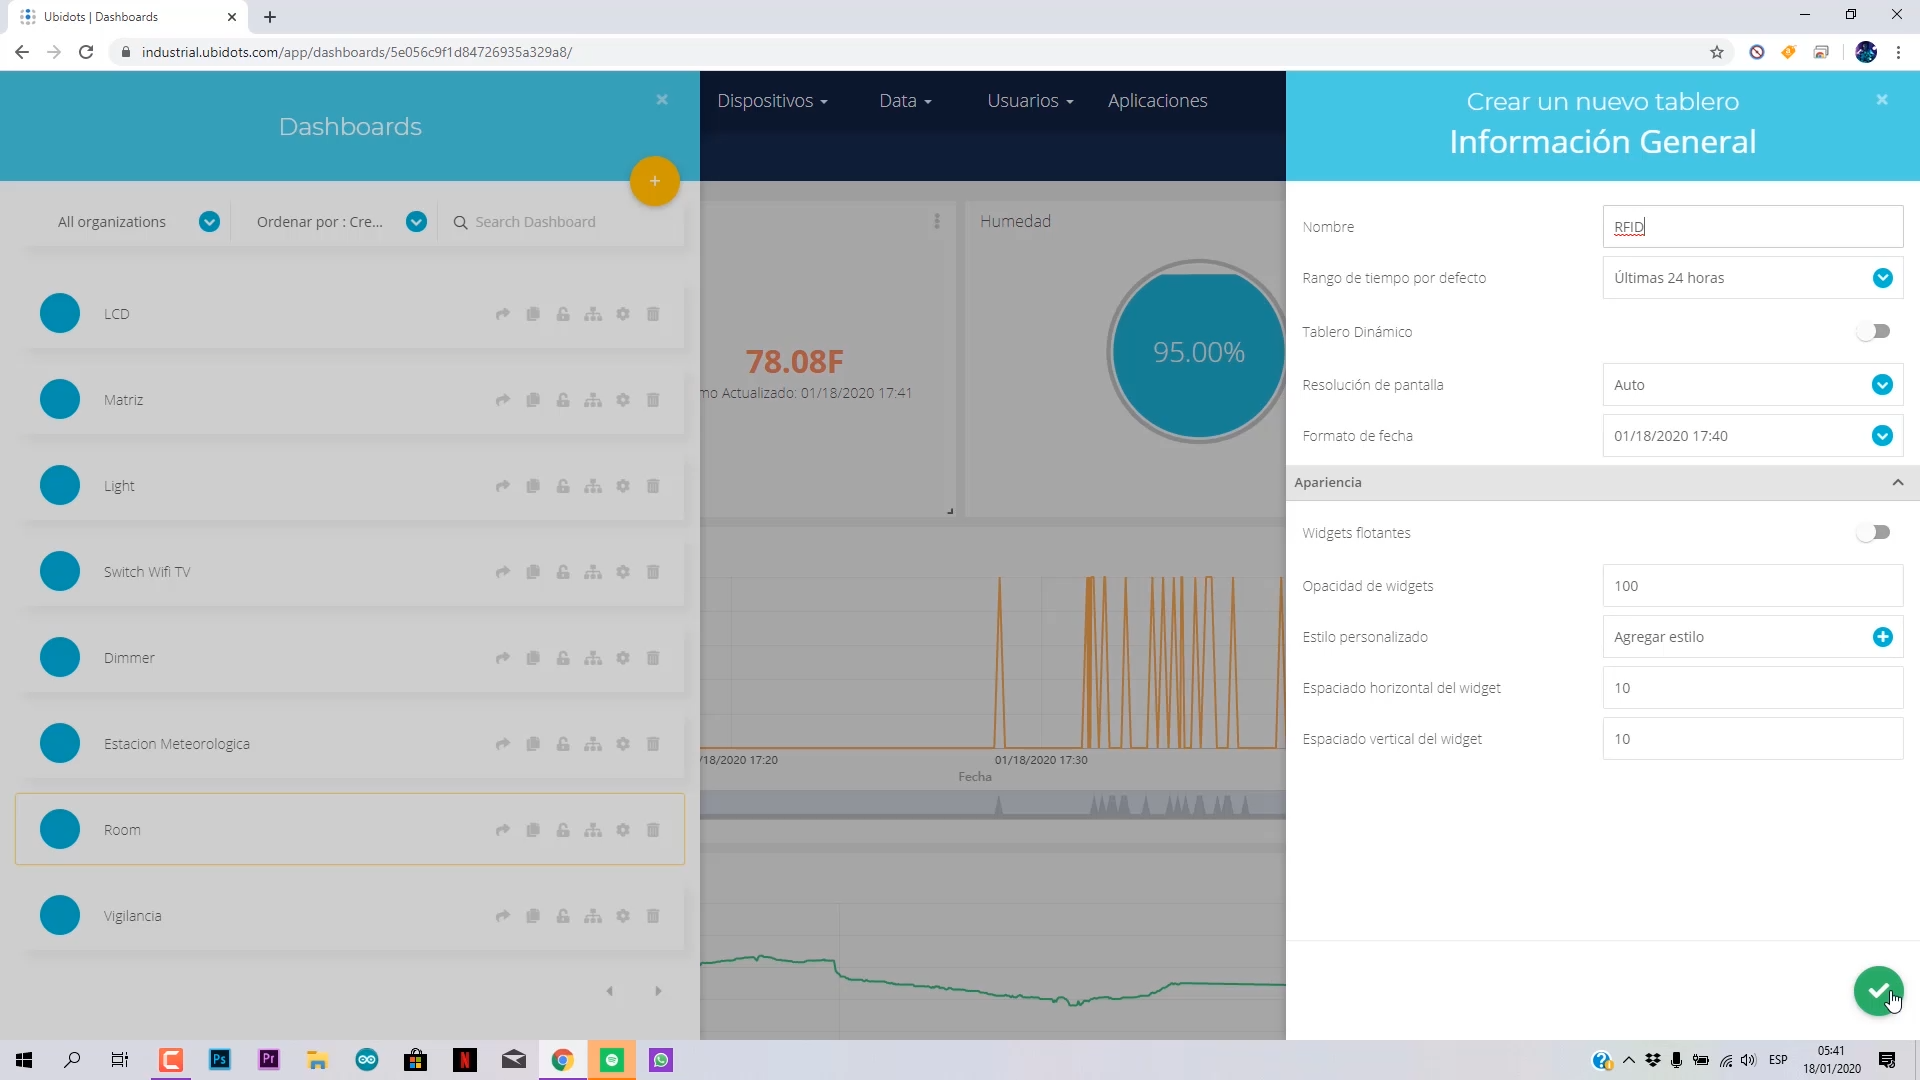Click the copy icon in the Matriz row
The width and height of the screenshot is (1920, 1080).
(x=533, y=400)
